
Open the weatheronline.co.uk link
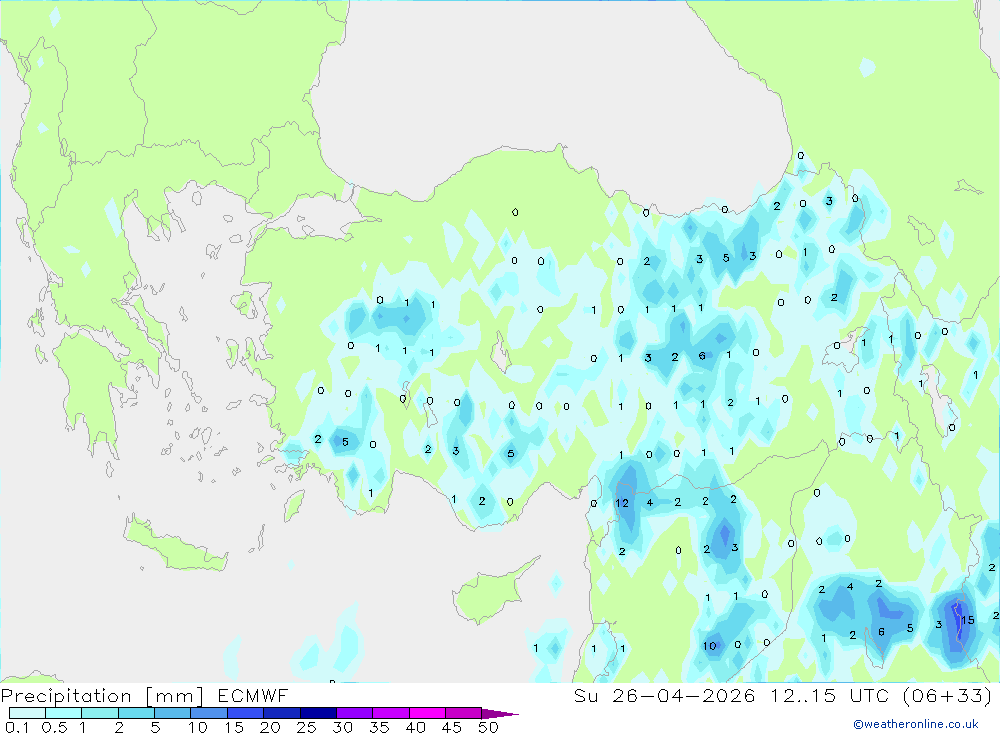[916, 724]
